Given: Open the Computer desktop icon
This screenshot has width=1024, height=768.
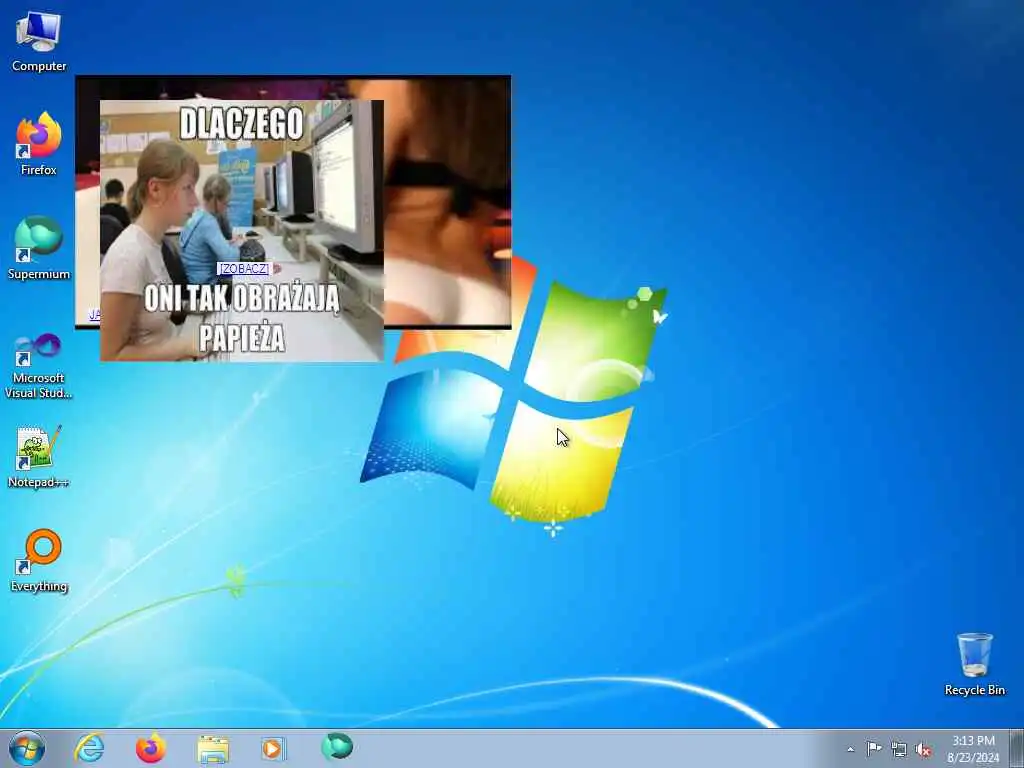Looking at the screenshot, I should (x=39, y=41).
